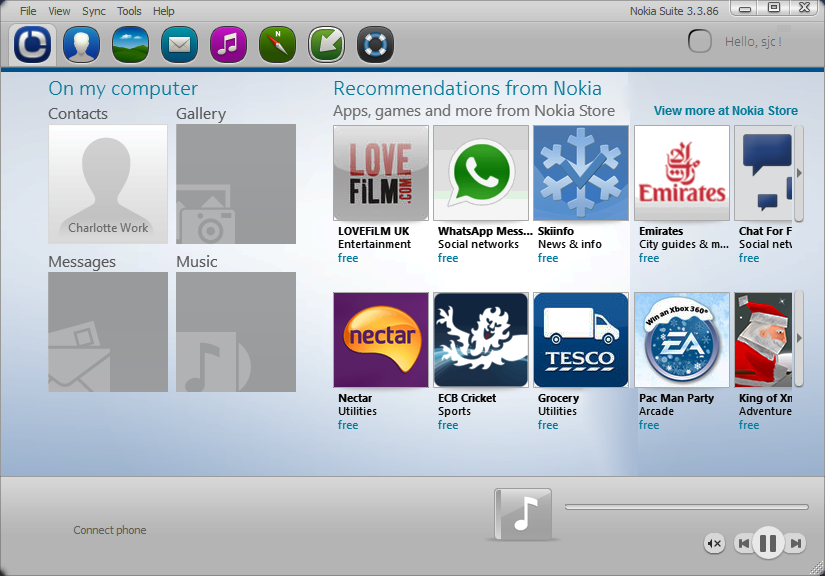The height and width of the screenshot is (576, 825).
Task: Expand bottom row recommendations with right arrow
Action: pos(799,338)
